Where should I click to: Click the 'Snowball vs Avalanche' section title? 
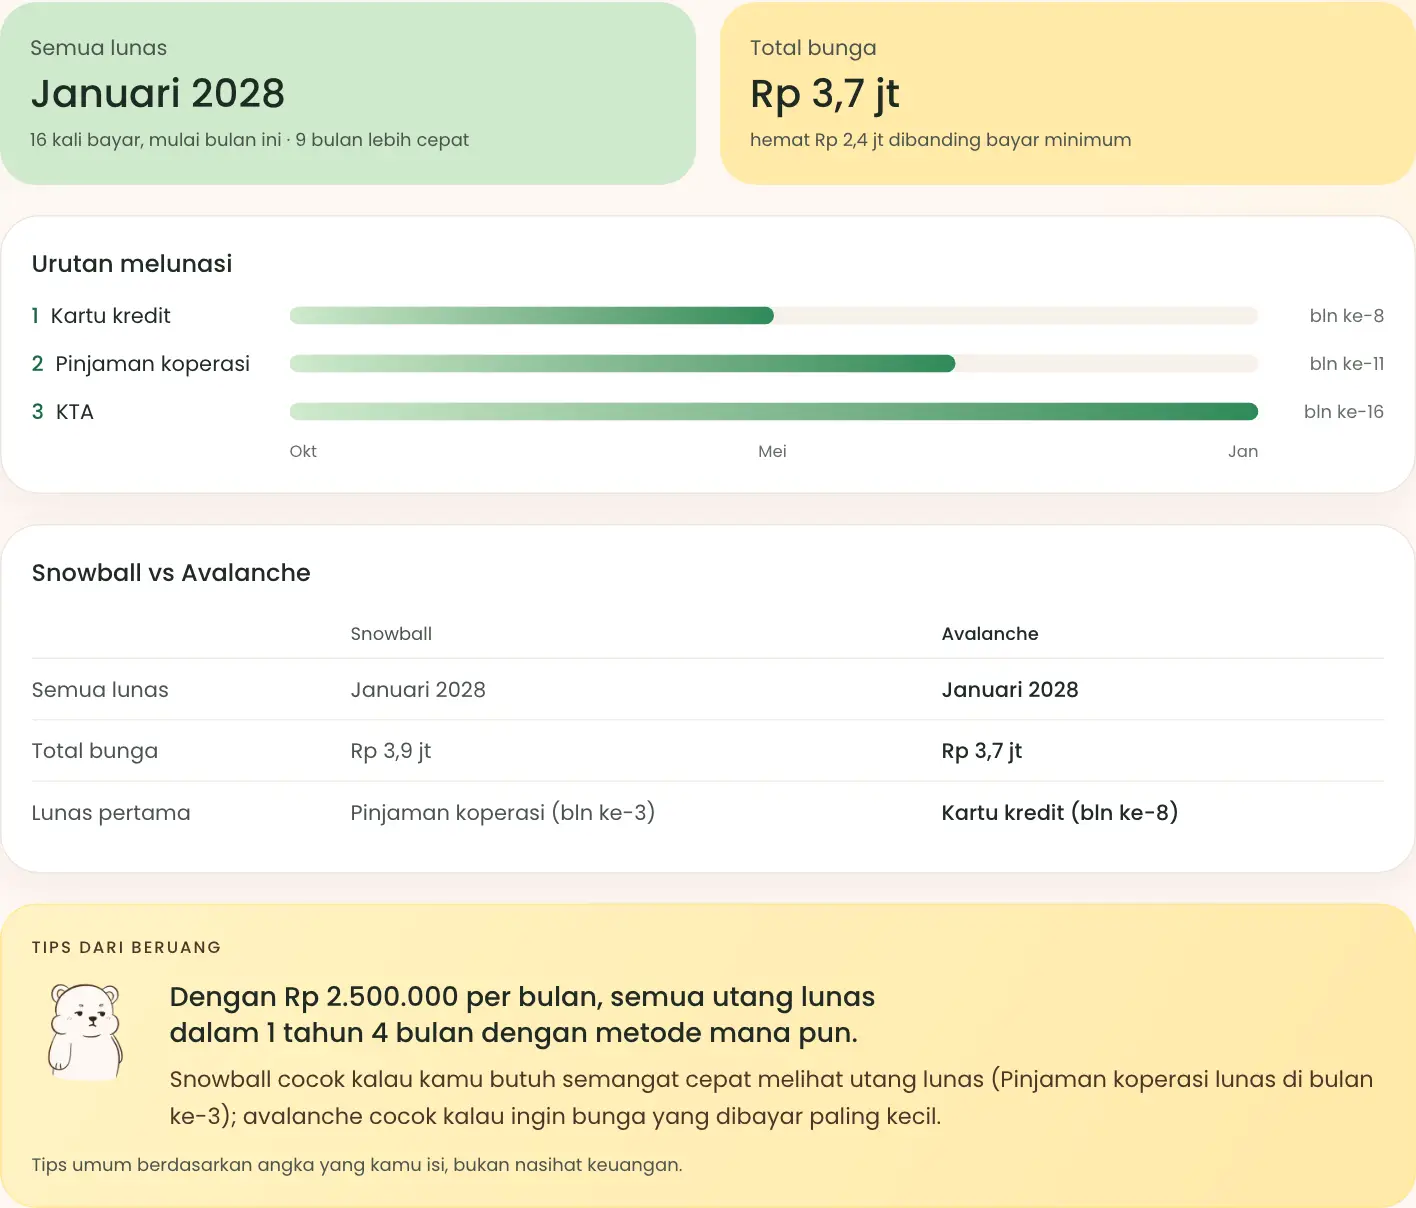coord(171,573)
